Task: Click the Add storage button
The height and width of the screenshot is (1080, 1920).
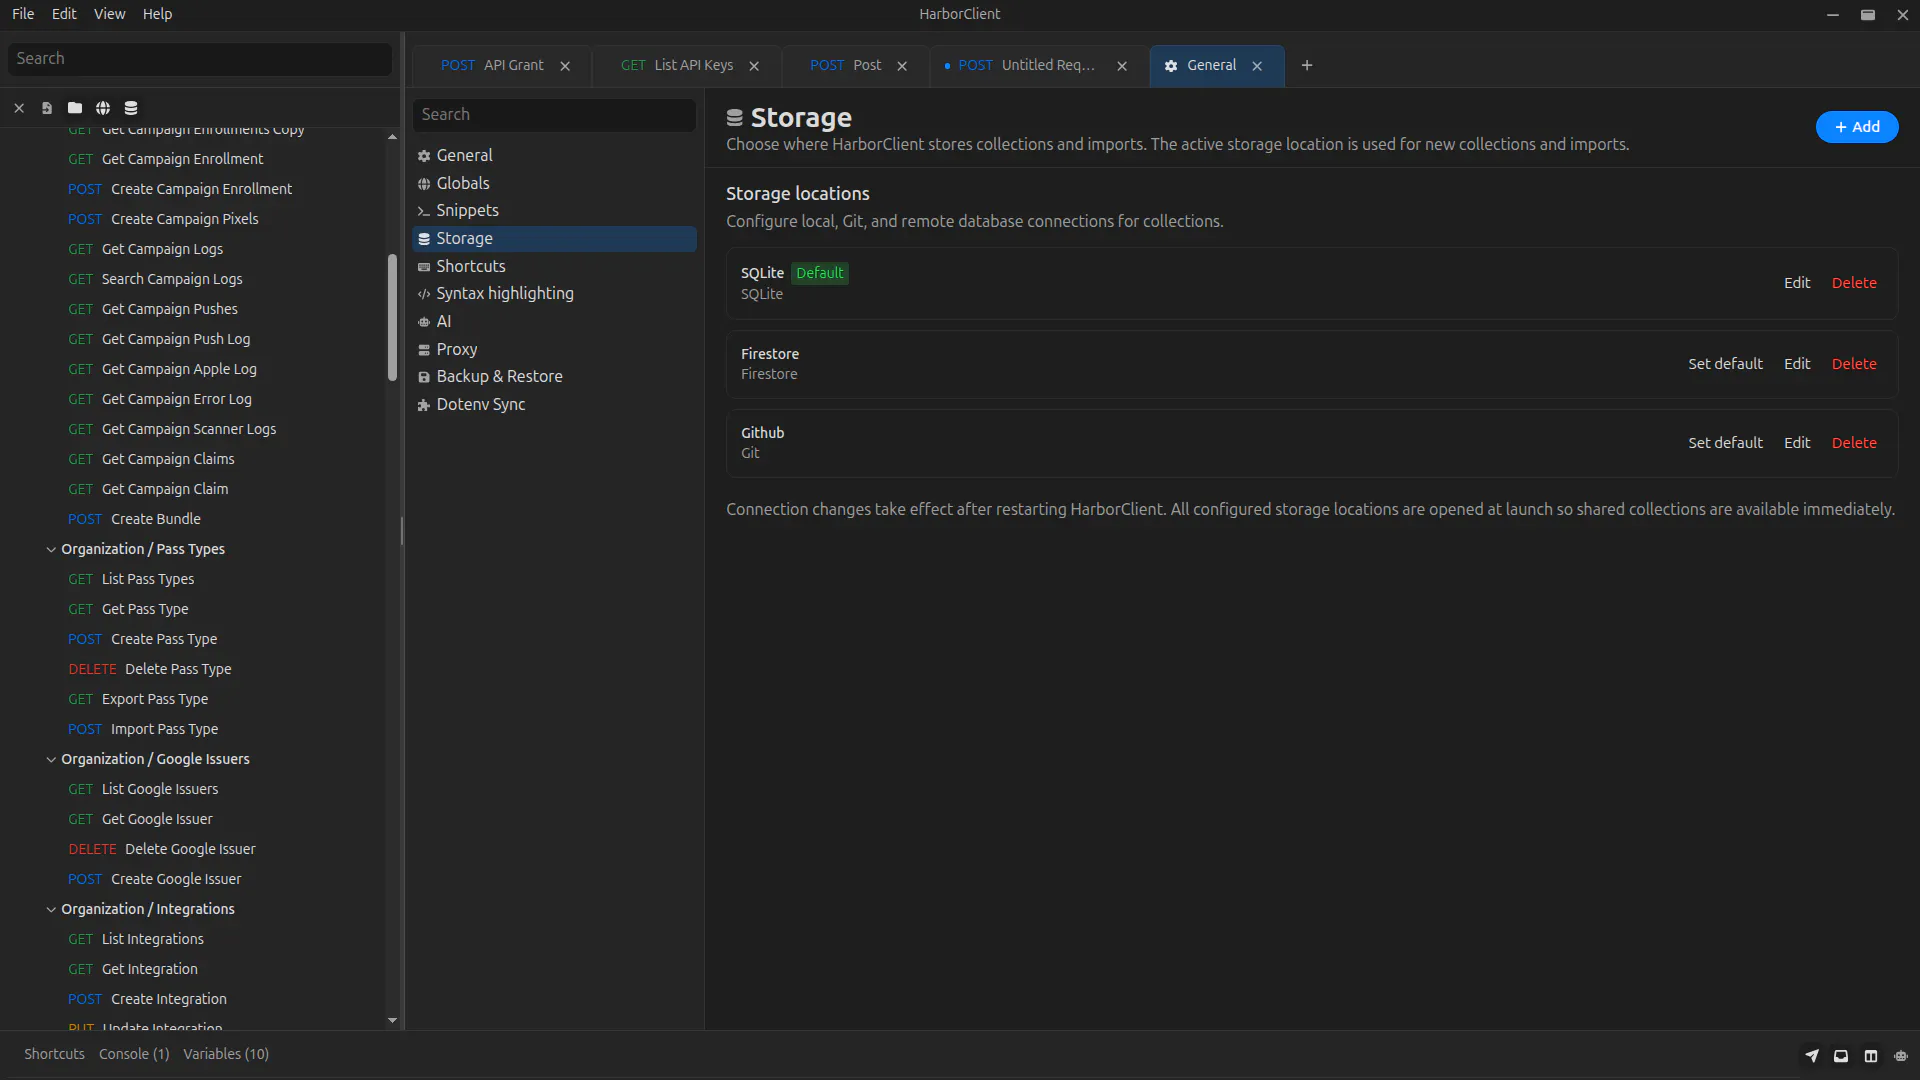Action: (x=1857, y=127)
